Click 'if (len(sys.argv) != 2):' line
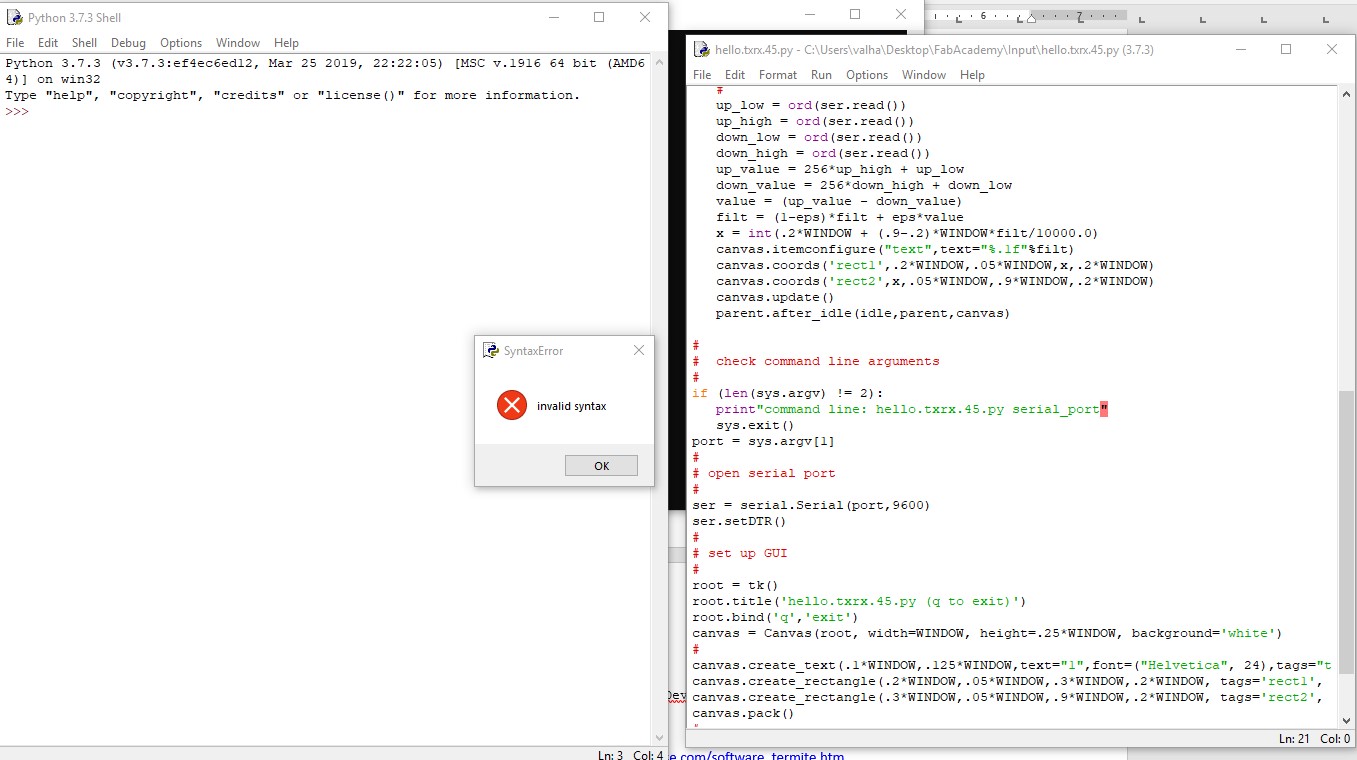The width and height of the screenshot is (1357, 760). click(787, 393)
